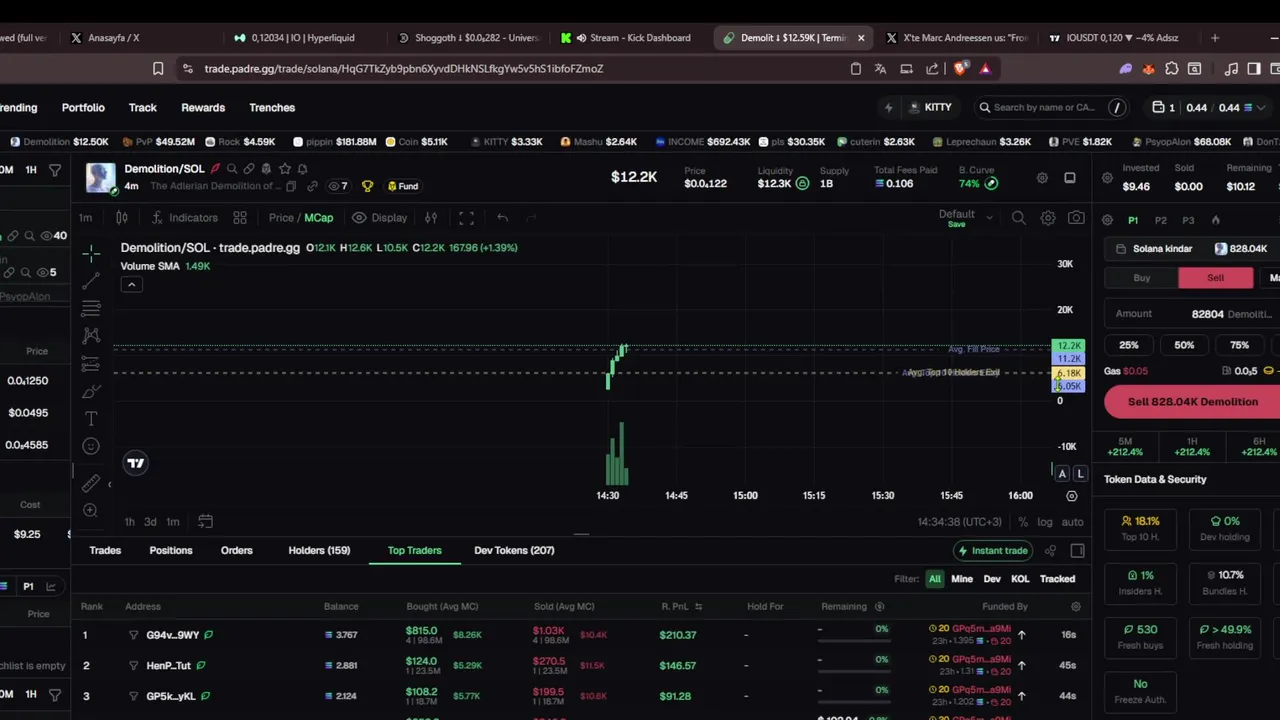The image size is (1280, 720).
Task: Set a price alert bell for Demolition
Action: click(x=303, y=169)
